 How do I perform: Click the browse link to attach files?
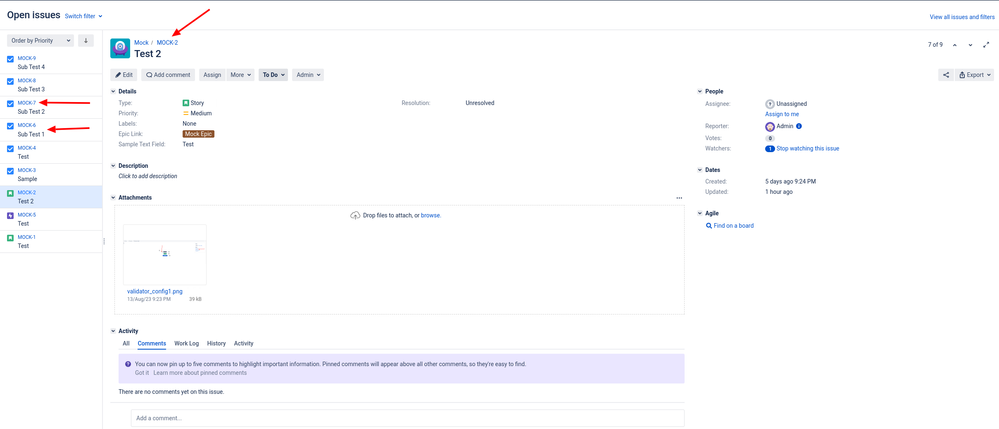coord(431,215)
